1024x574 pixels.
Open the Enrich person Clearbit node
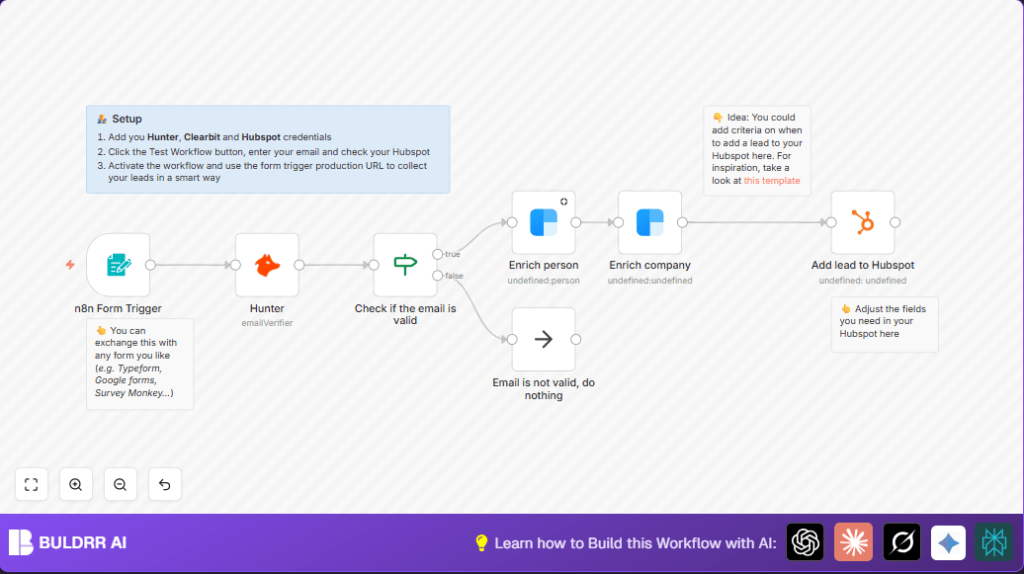click(543, 222)
